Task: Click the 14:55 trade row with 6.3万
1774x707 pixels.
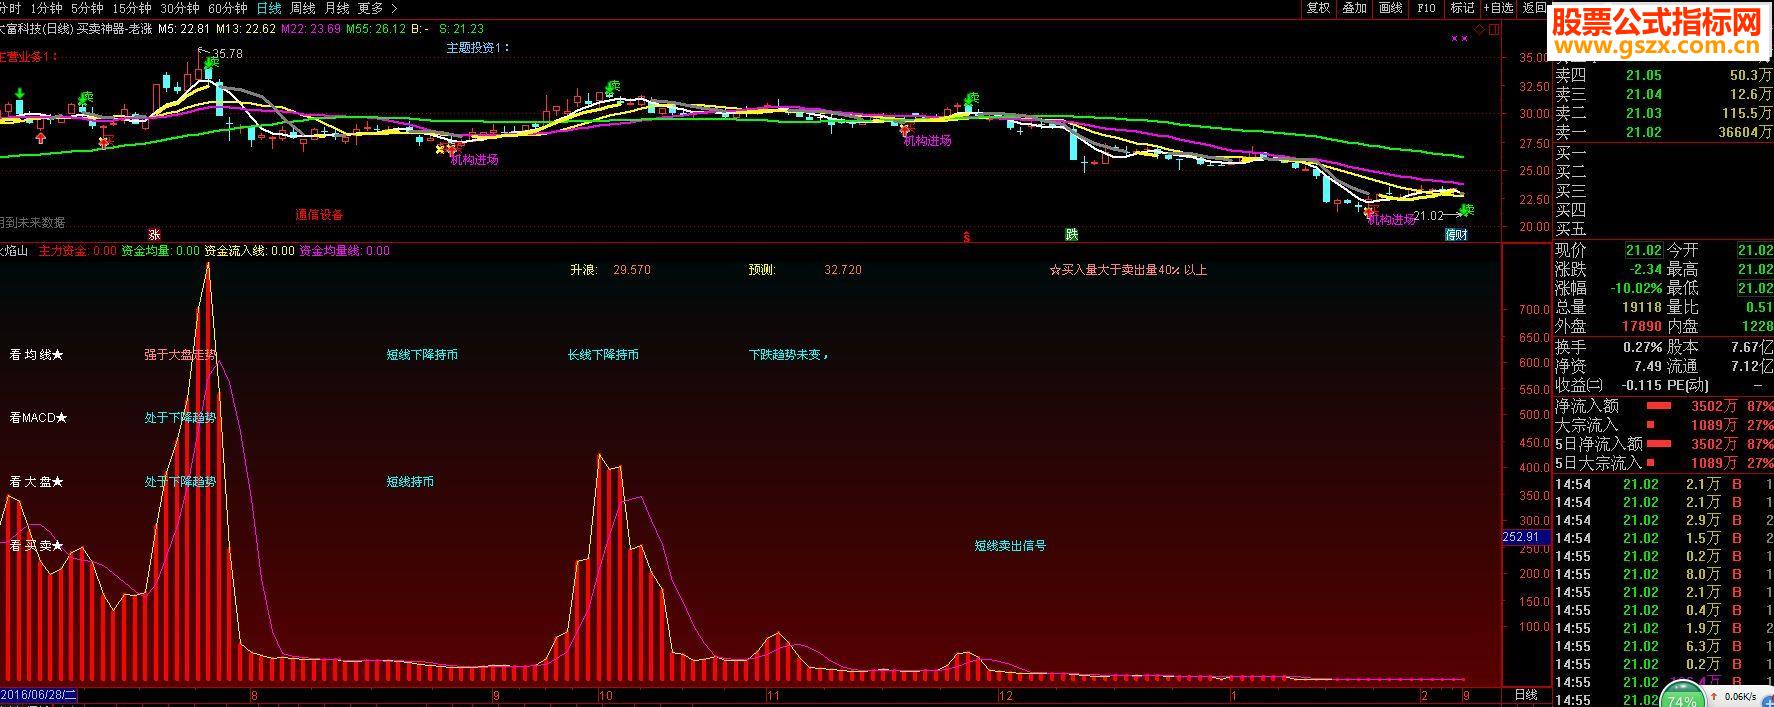Action: [1663, 646]
